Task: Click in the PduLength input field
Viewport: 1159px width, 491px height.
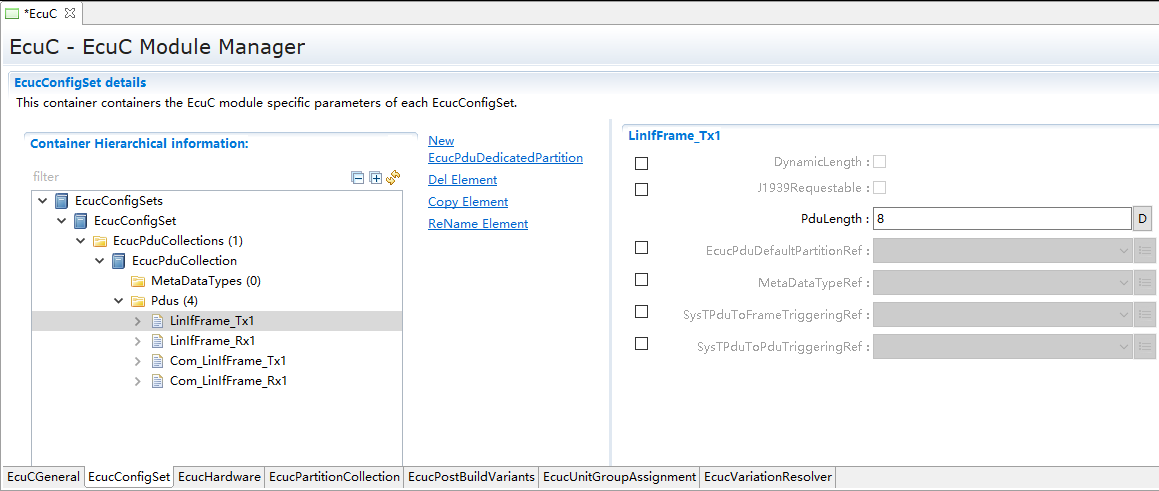Action: click(x=1000, y=219)
